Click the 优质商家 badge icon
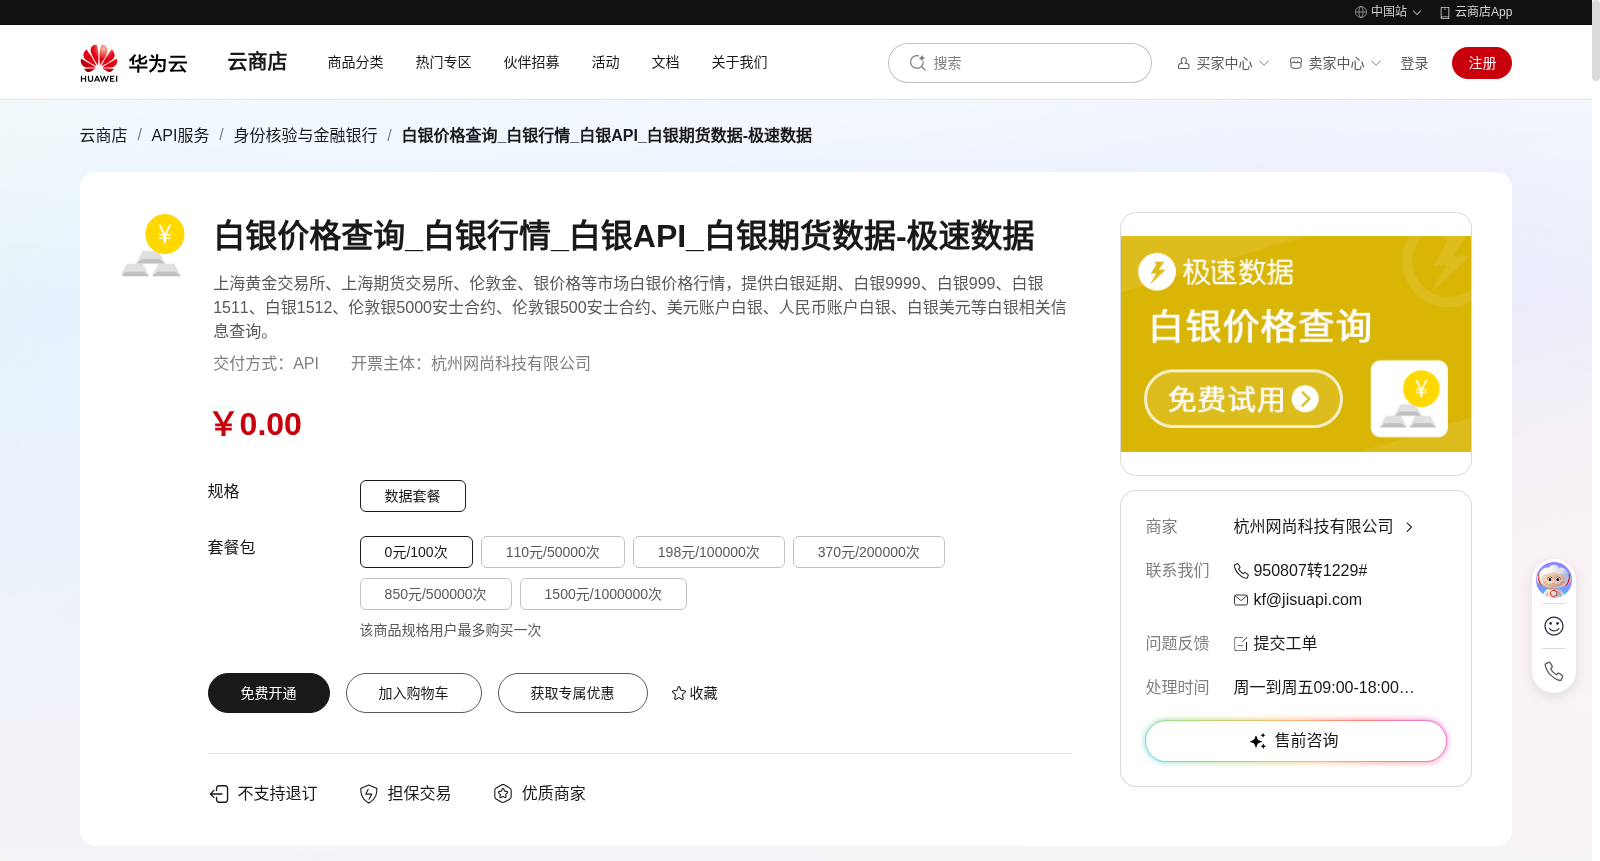Screen dimensions: 1600x861 click(503, 794)
